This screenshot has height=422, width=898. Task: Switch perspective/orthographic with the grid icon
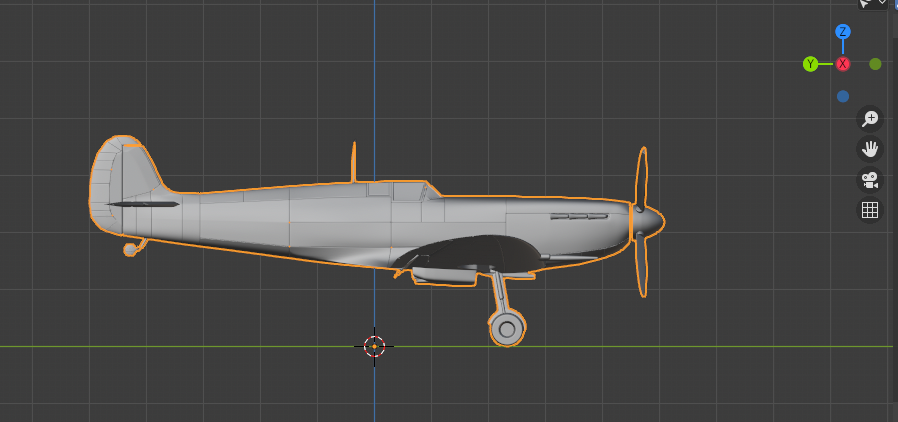[870, 210]
